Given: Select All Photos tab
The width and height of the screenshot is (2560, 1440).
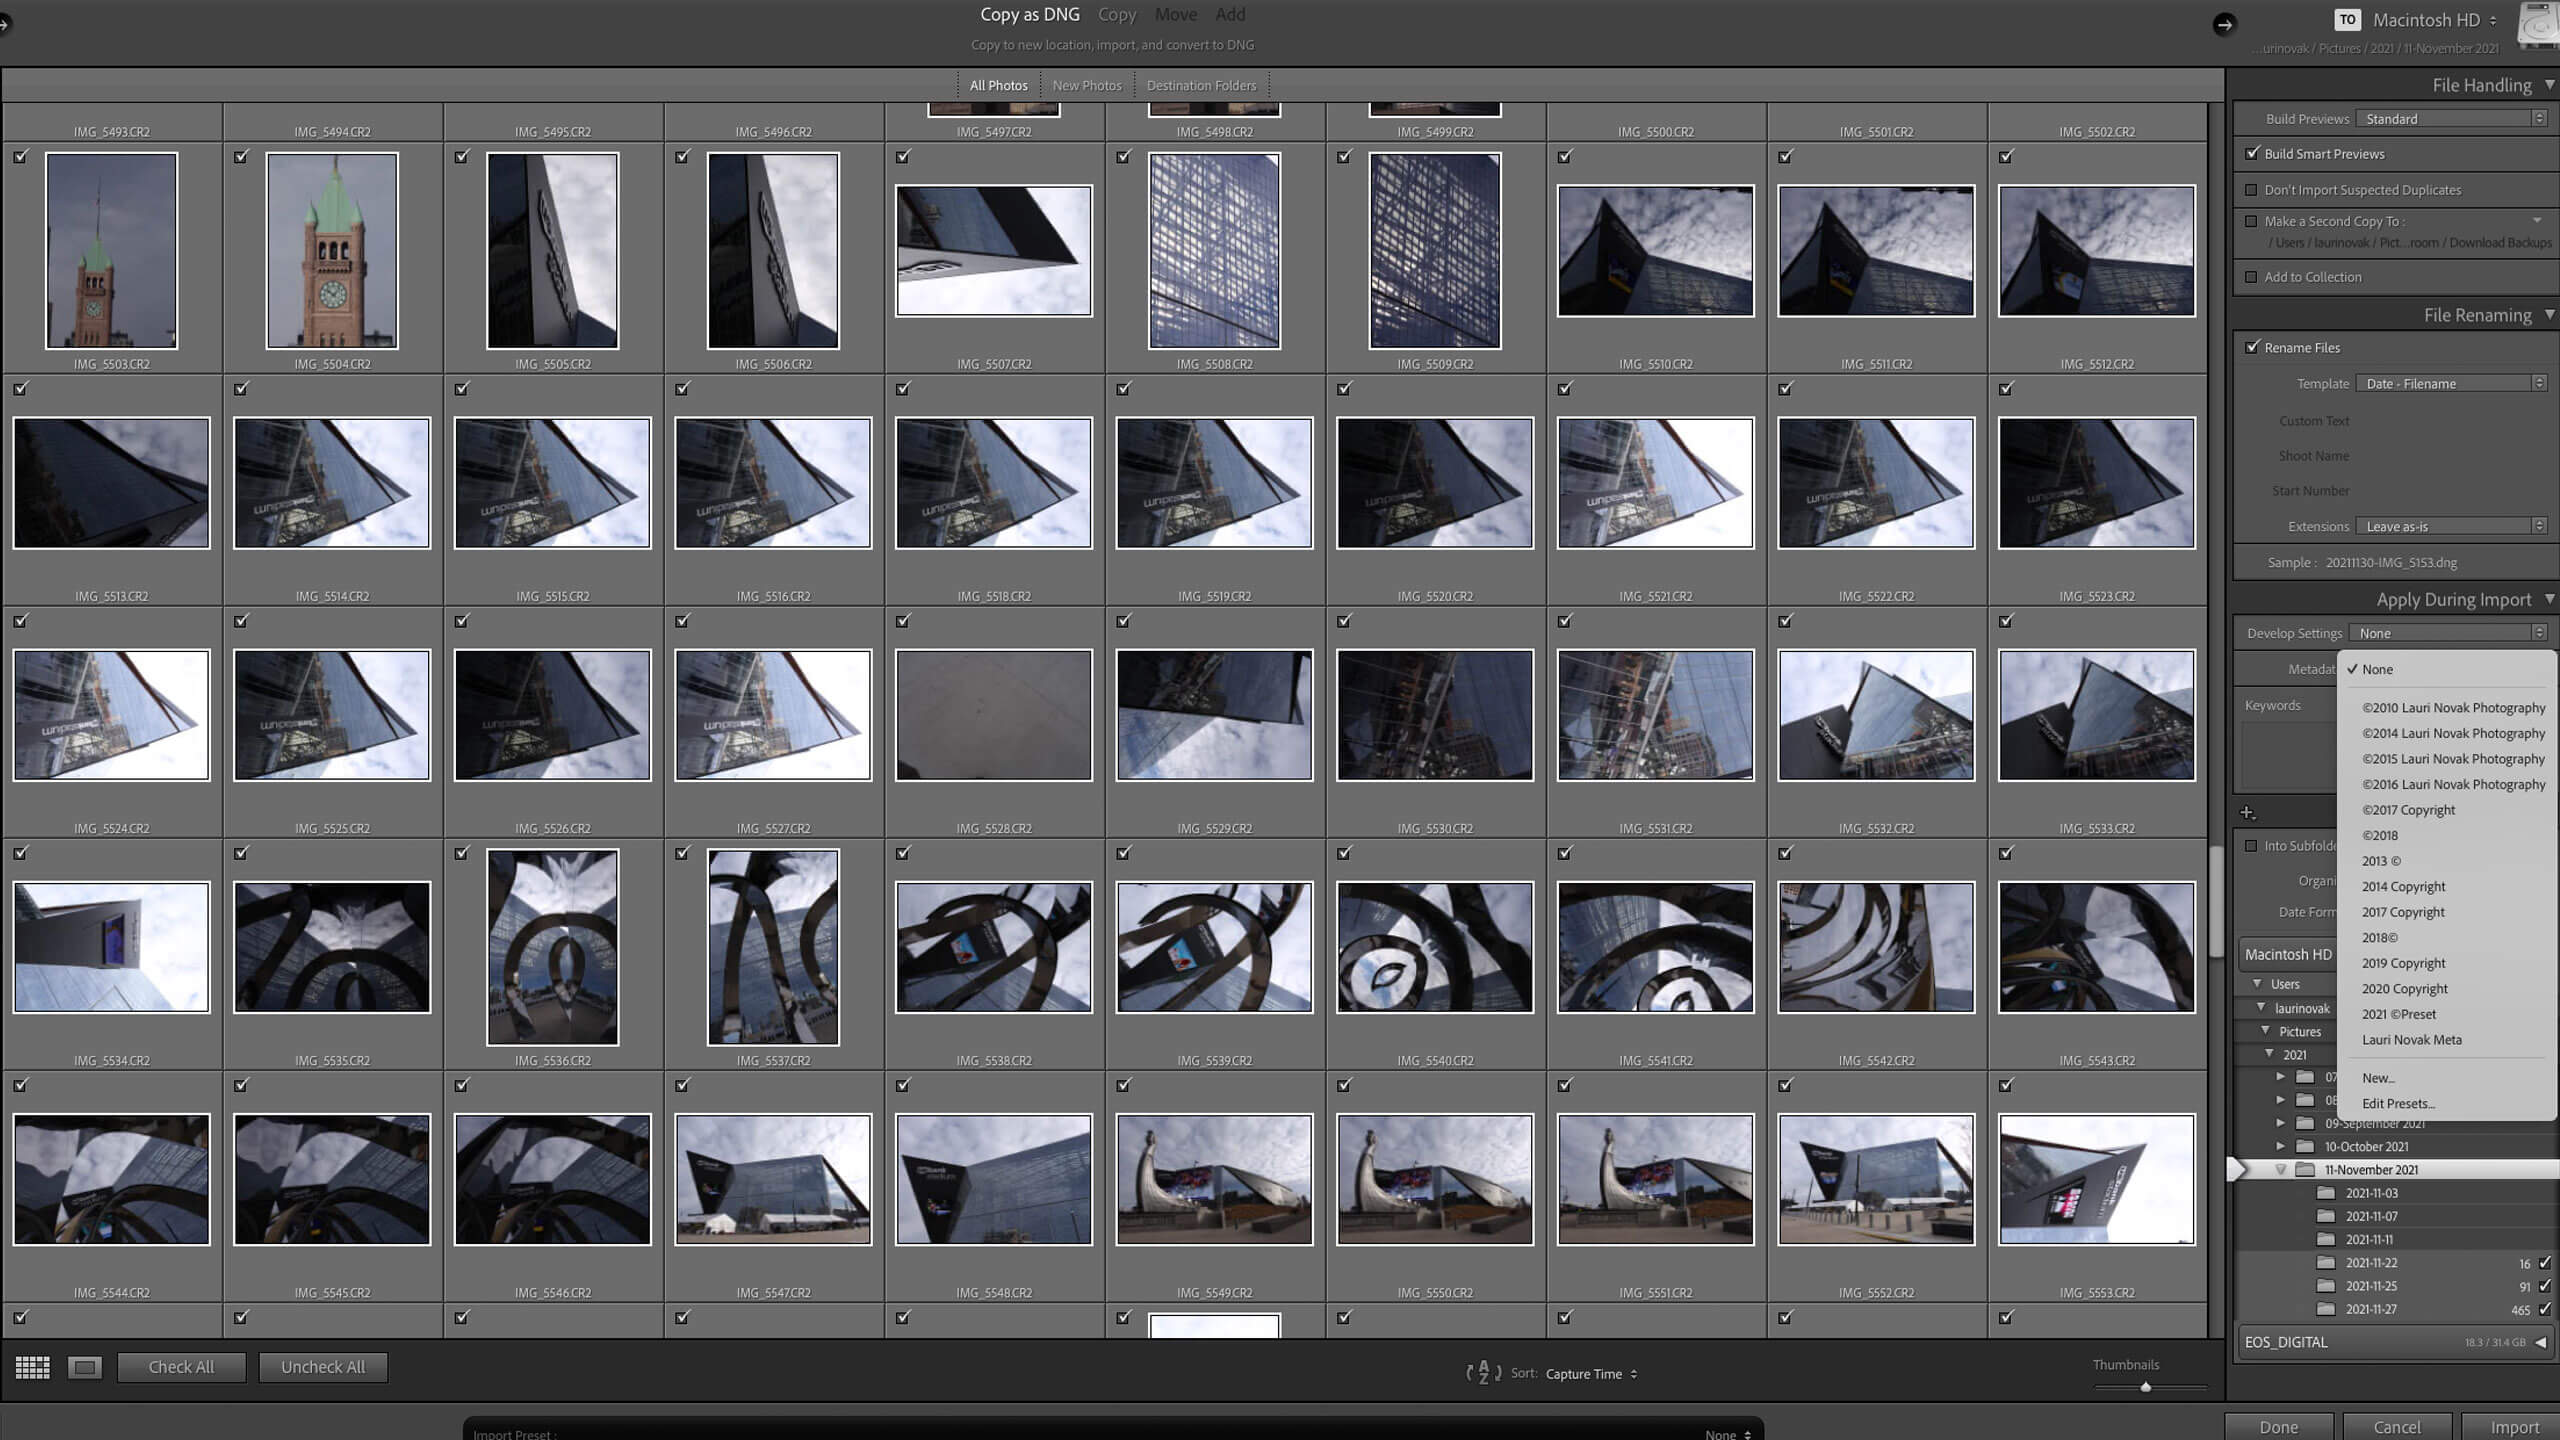Looking at the screenshot, I should click(x=998, y=86).
